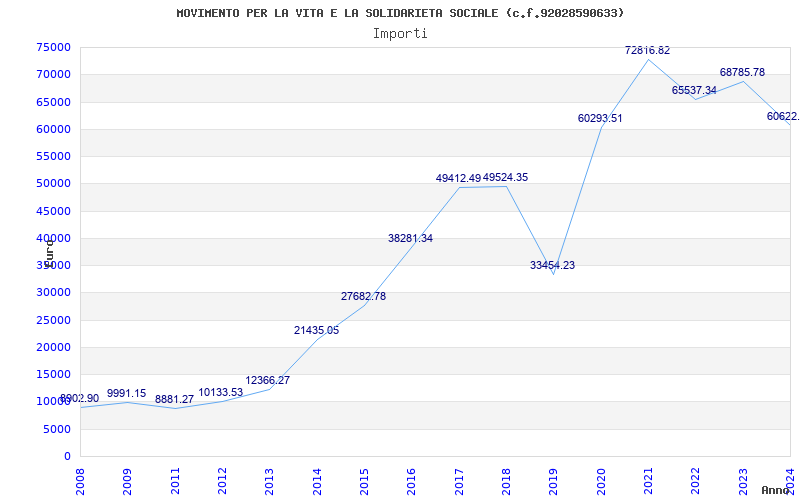
Task: Click the 15000 y-axis value
Action: click(x=54, y=374)
